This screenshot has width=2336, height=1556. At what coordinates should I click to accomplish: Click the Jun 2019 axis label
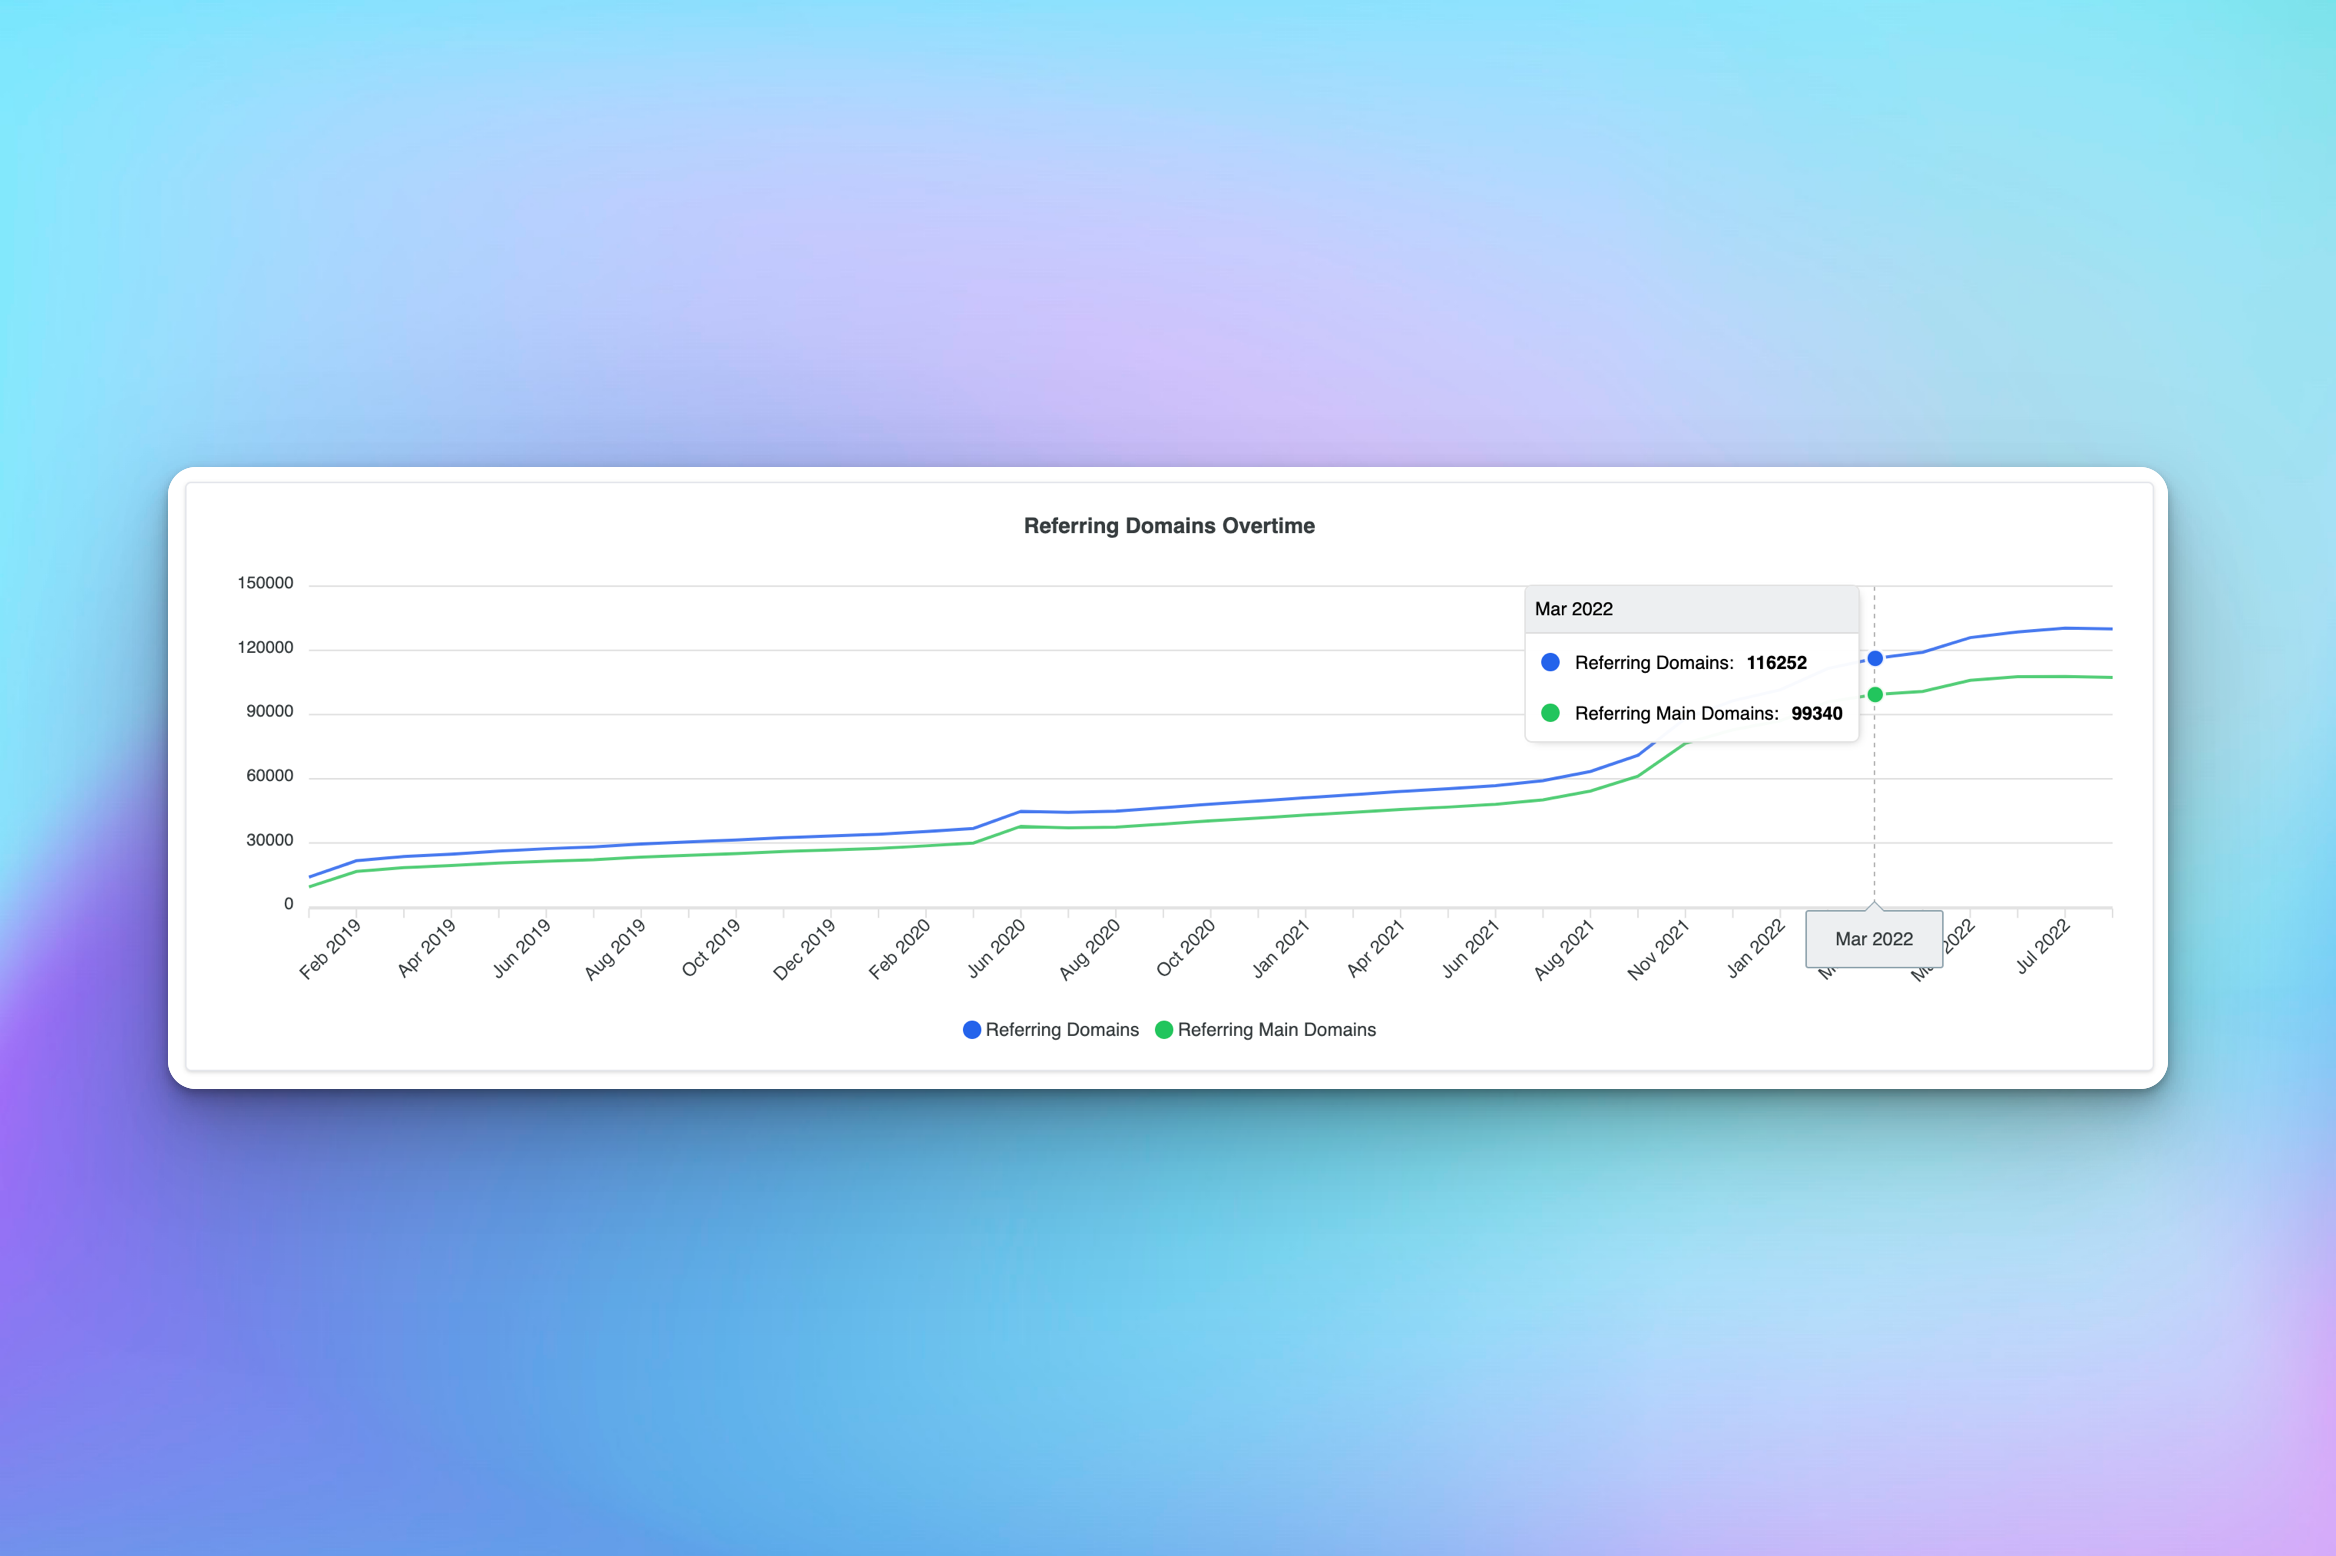(x=522, y=948)
